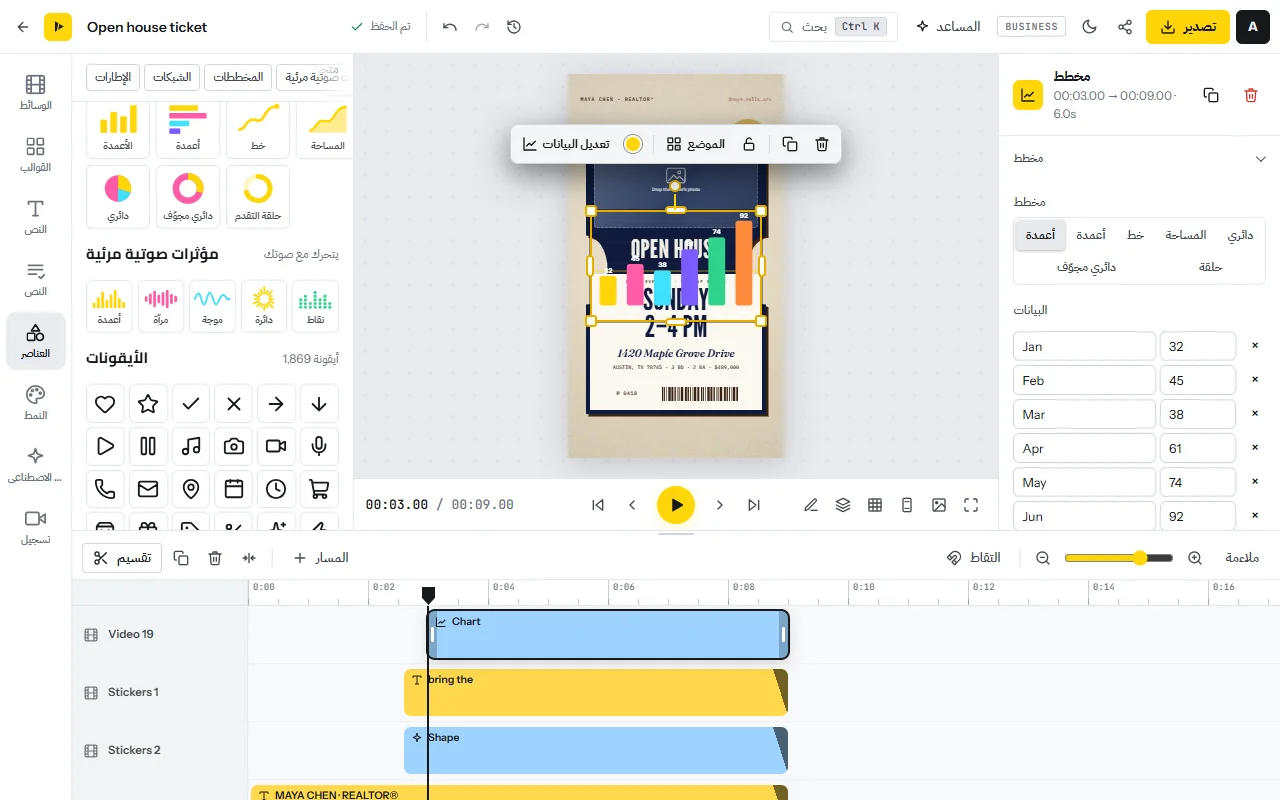Screen dimensions: 1280x800
Task: Toggle the lock on the selected chart
Action: [x=749, y=144]
